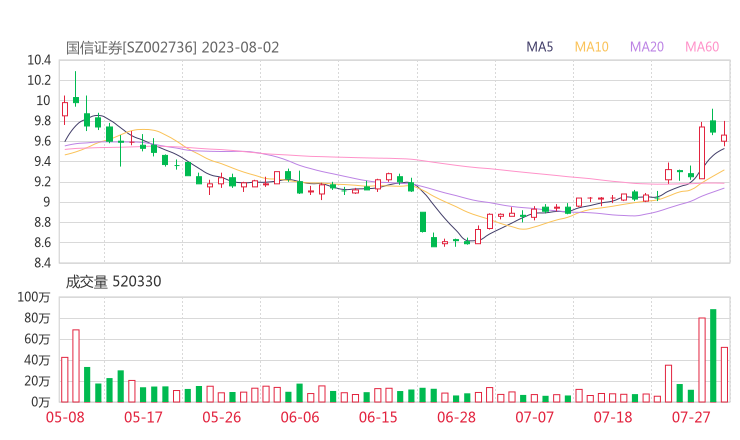Viewport: 740px width, 440px height.
Task: Click the 成交量 520330 volume label
Action: [113, 282]
